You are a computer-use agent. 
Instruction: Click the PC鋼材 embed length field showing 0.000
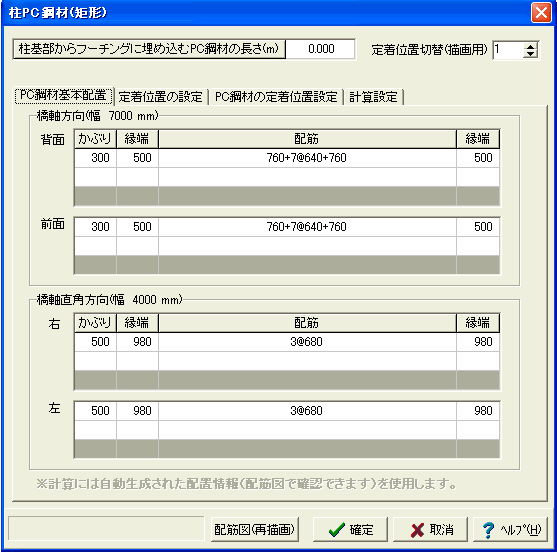[x=321, y=49]
